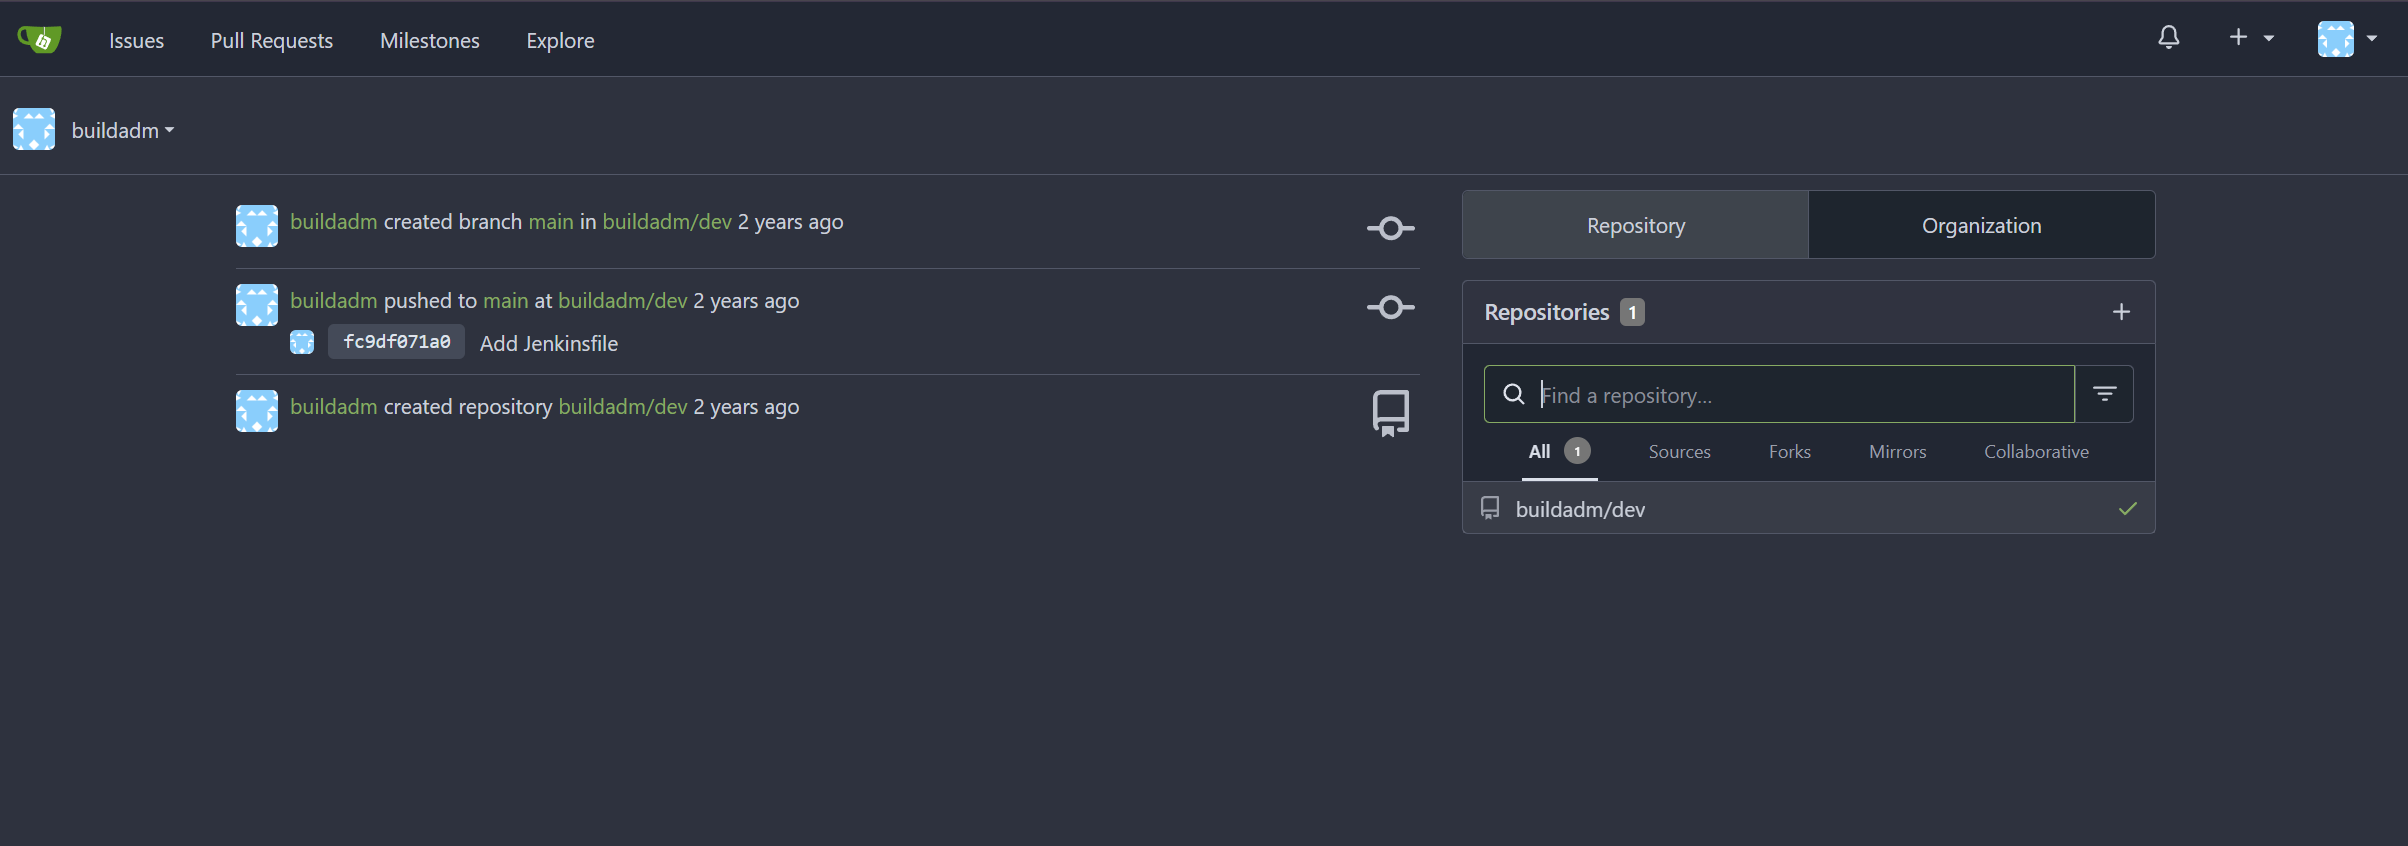The height and width of the screenshot is (846, 2408).
Task: Open the user profile avatar menu
Action: pos(2346,39)
